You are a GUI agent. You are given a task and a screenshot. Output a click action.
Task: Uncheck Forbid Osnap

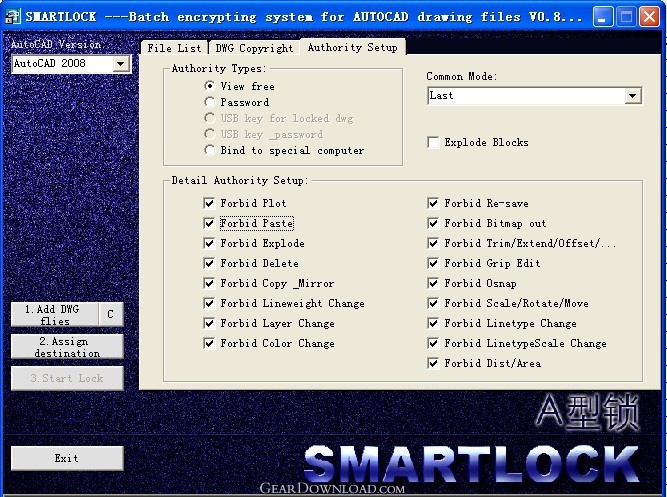click(x=433, y=283)
